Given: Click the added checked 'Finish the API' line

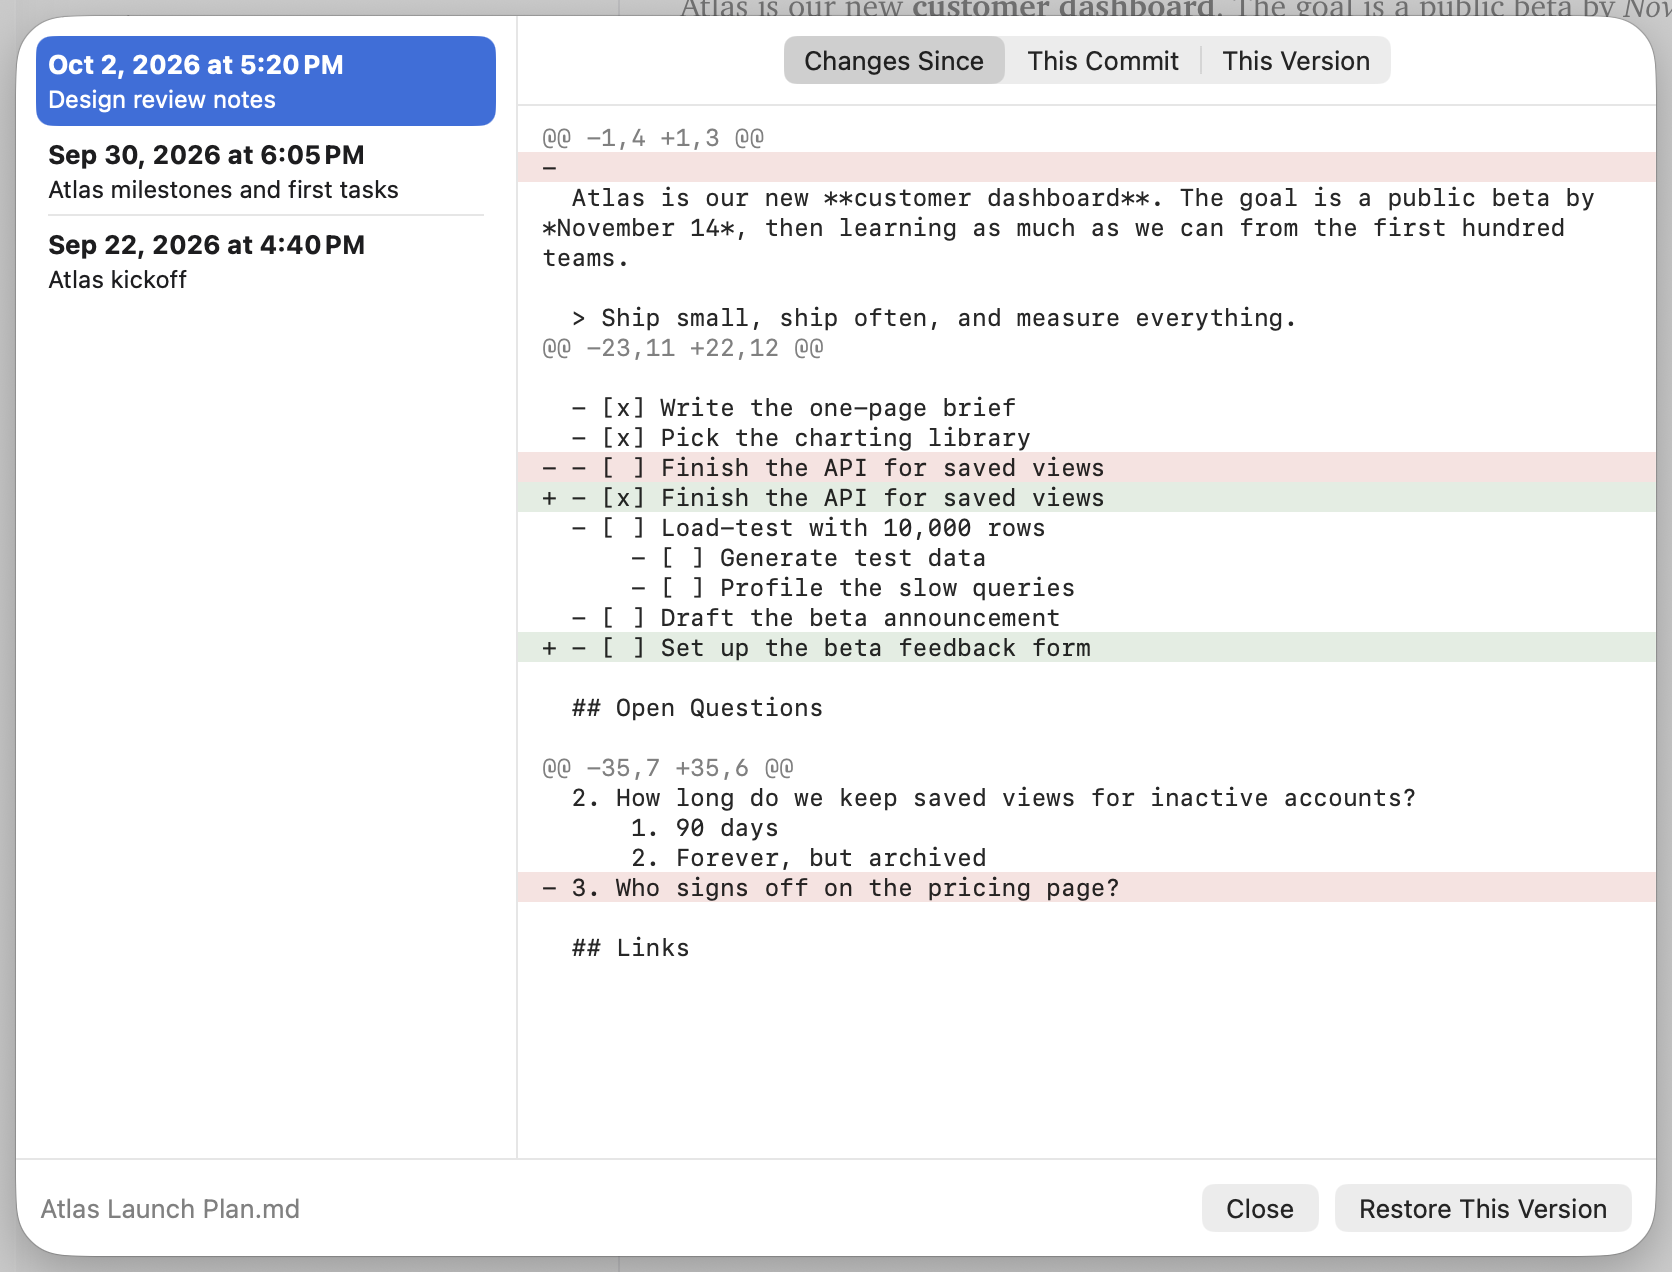Looking at the screenshot, I should [1087, 498].
